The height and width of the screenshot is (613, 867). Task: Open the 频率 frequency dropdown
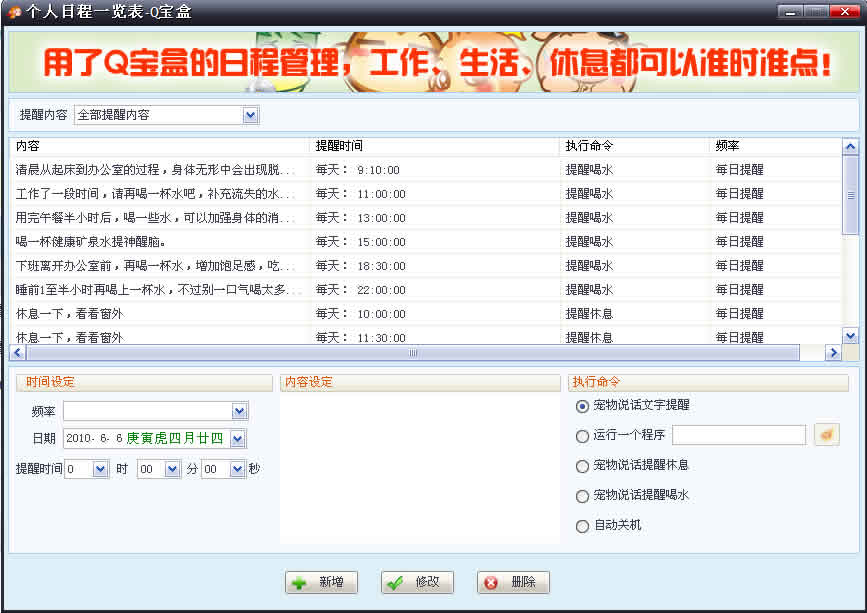click(x=239, y=411)
